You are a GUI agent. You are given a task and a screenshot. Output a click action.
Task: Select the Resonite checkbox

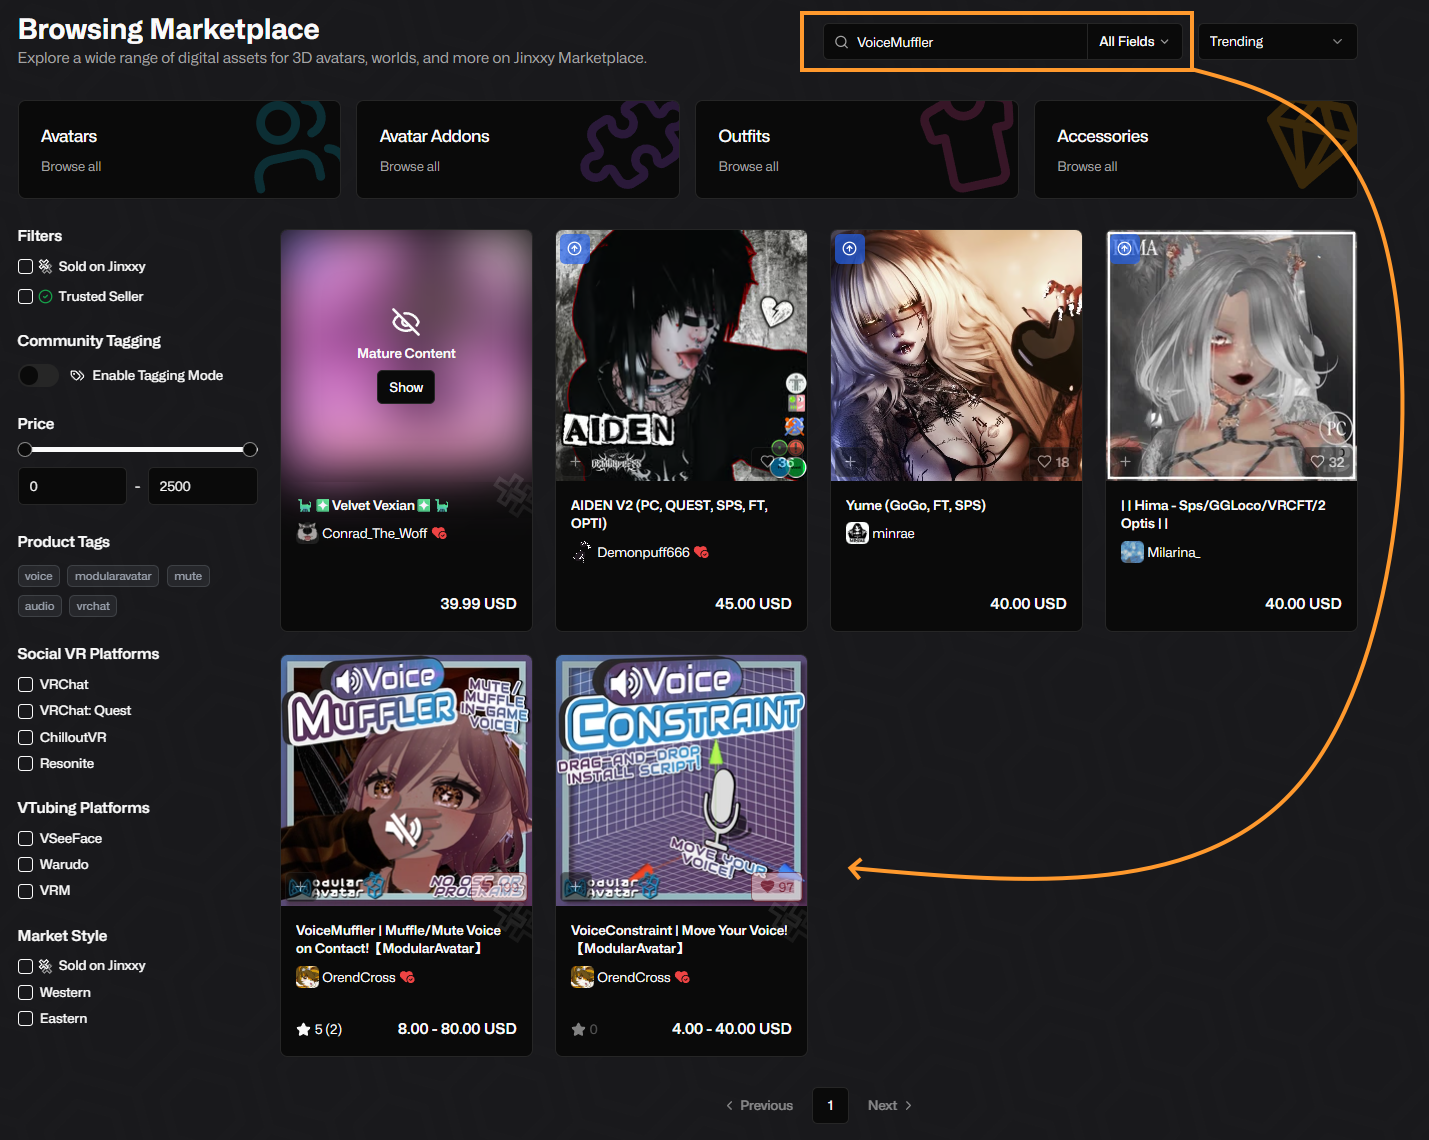[x=26, y=764]
